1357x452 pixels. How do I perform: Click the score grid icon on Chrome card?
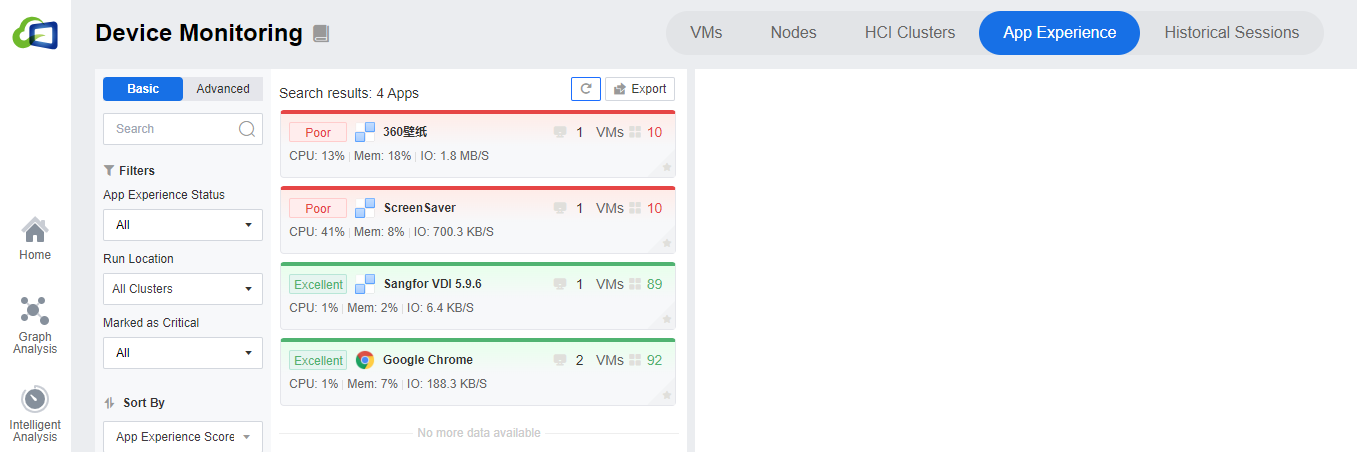[634, 360]
